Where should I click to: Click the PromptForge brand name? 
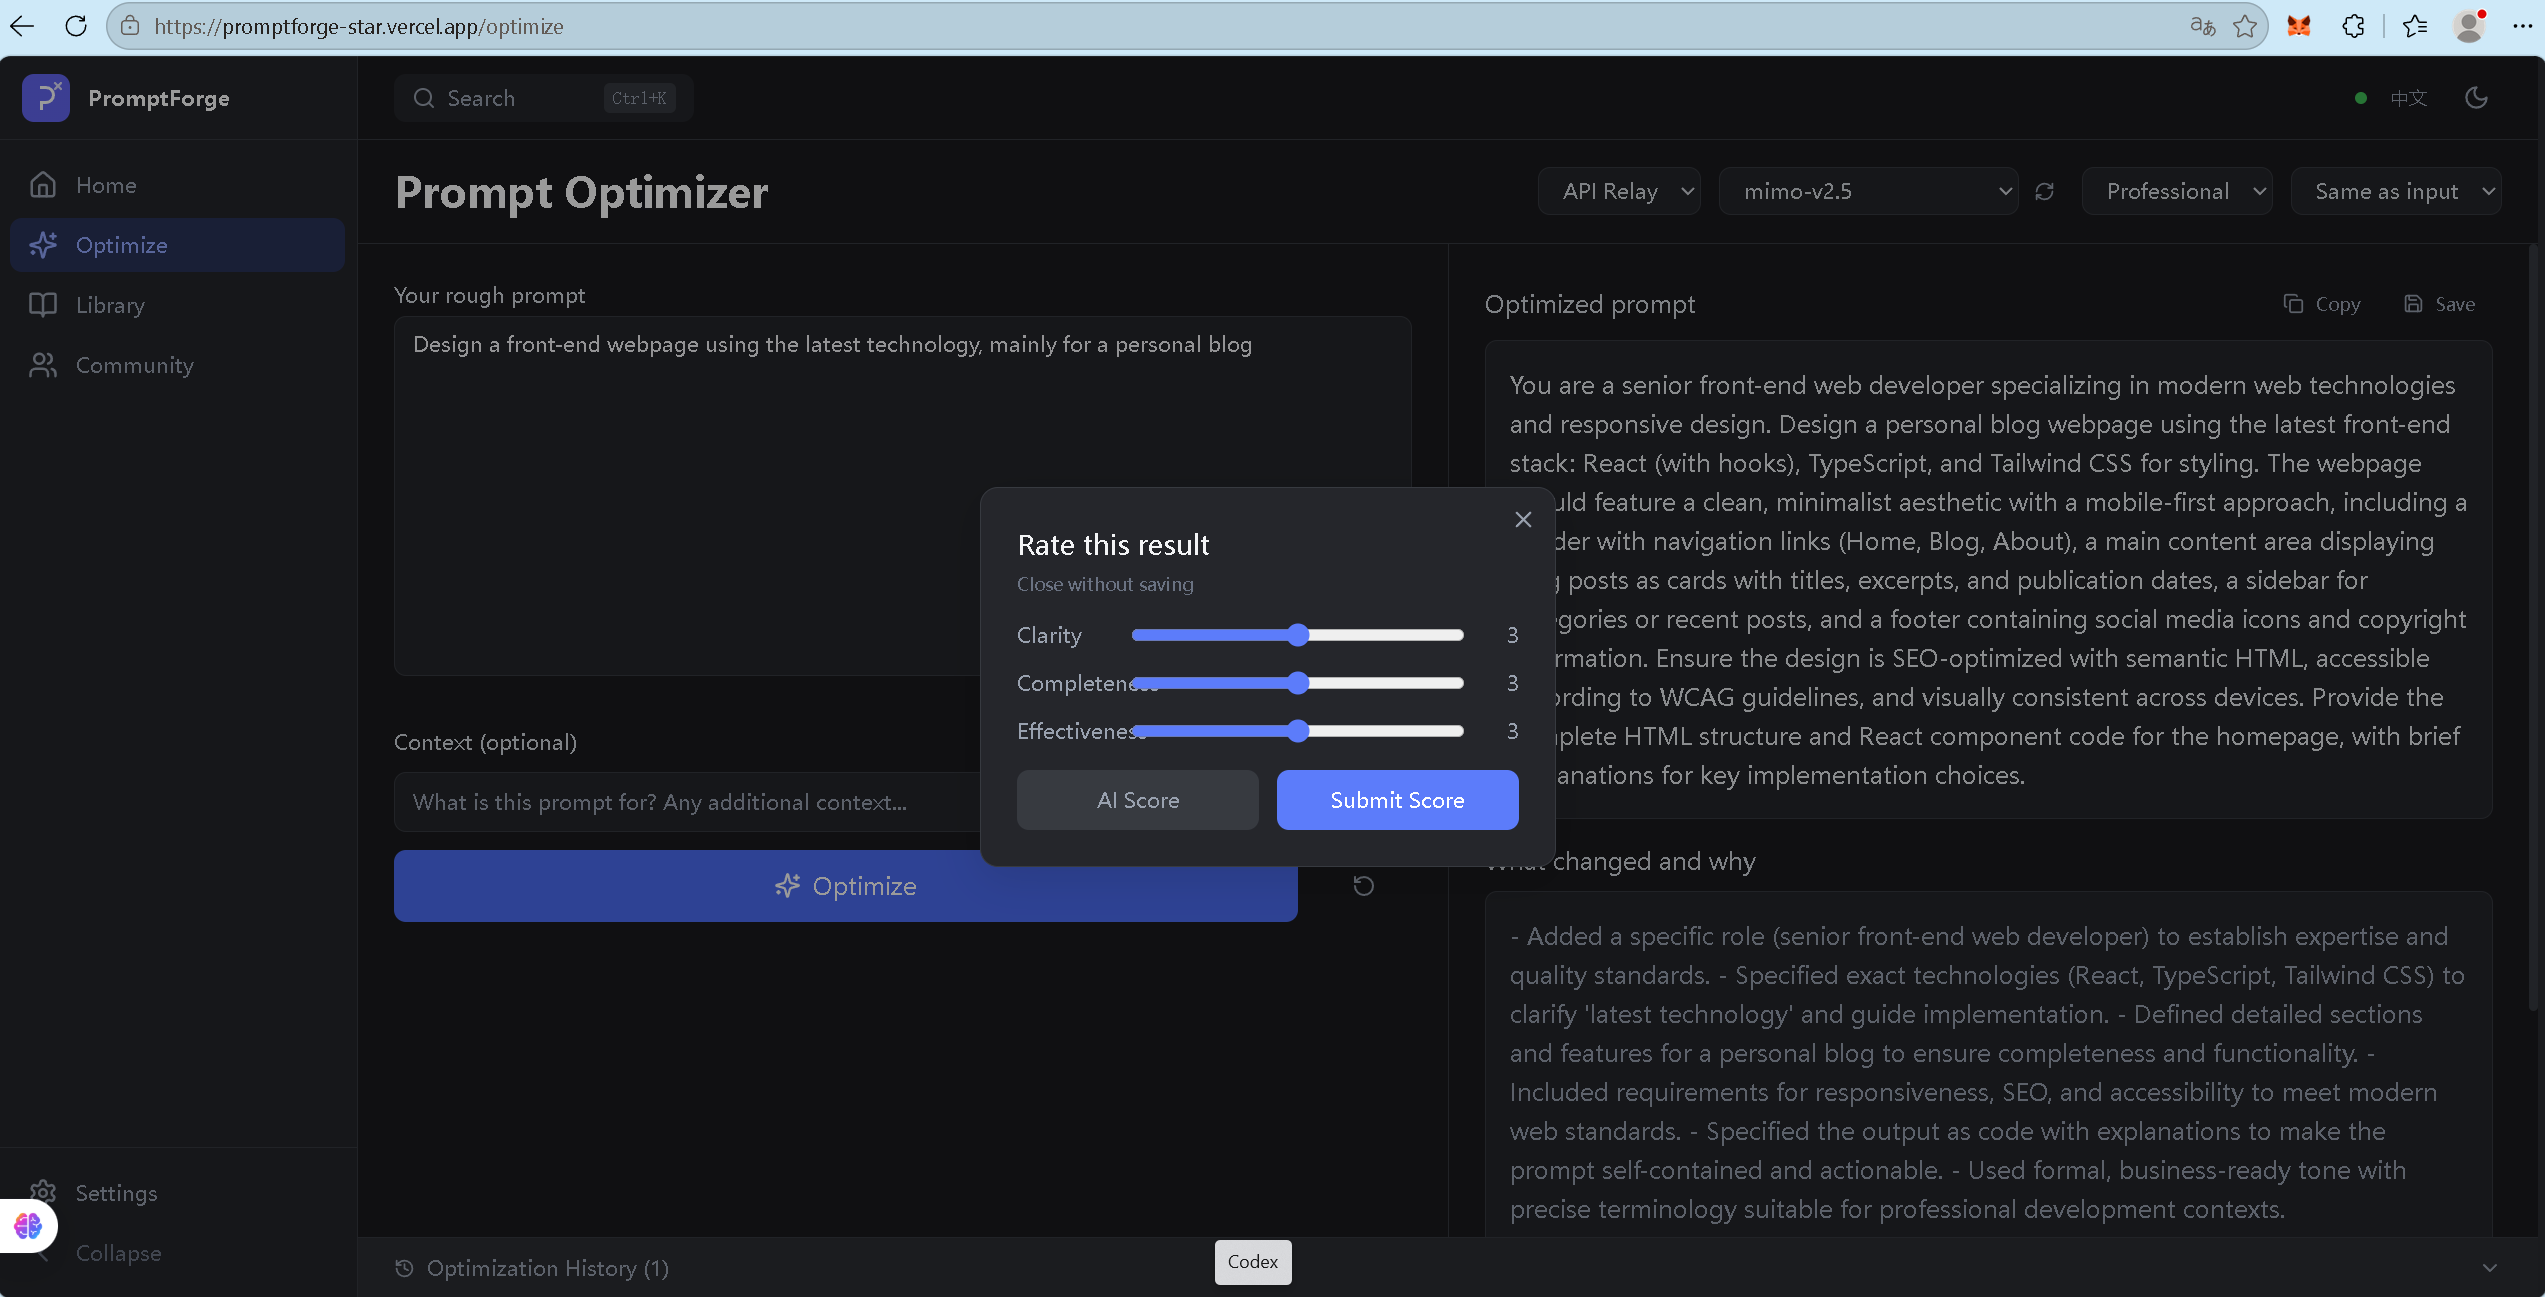159,98
